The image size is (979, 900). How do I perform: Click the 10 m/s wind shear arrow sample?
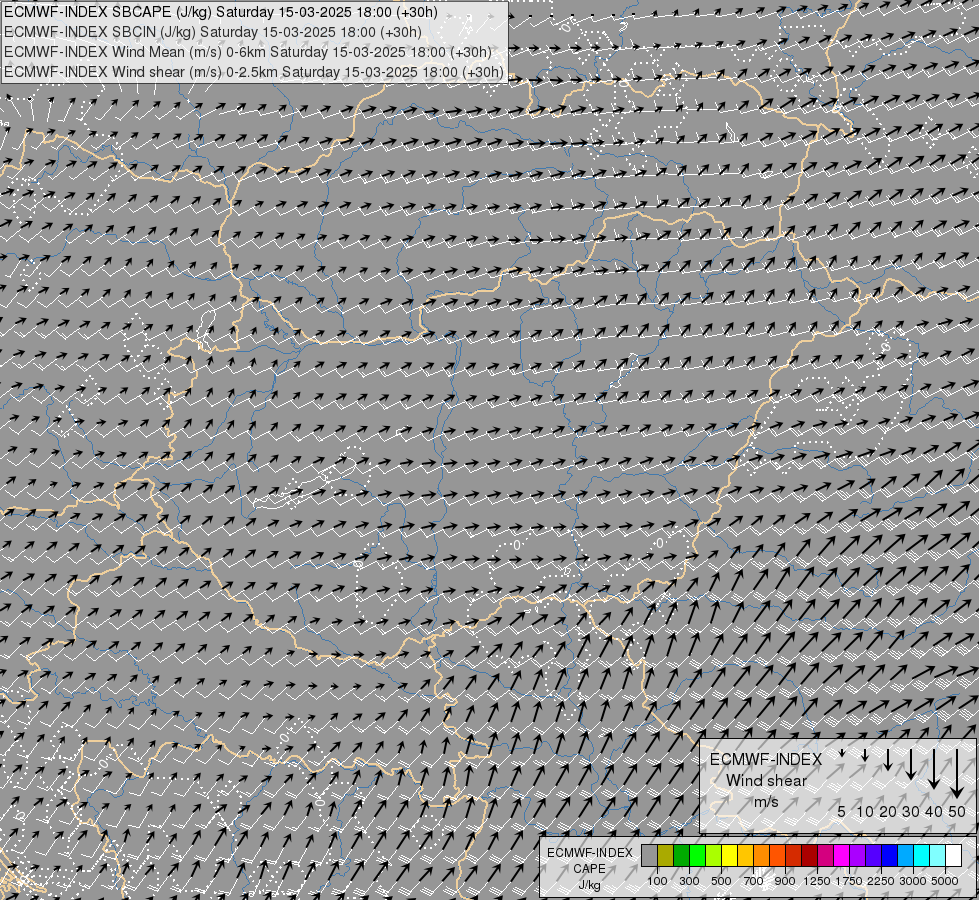coord(865,756)
